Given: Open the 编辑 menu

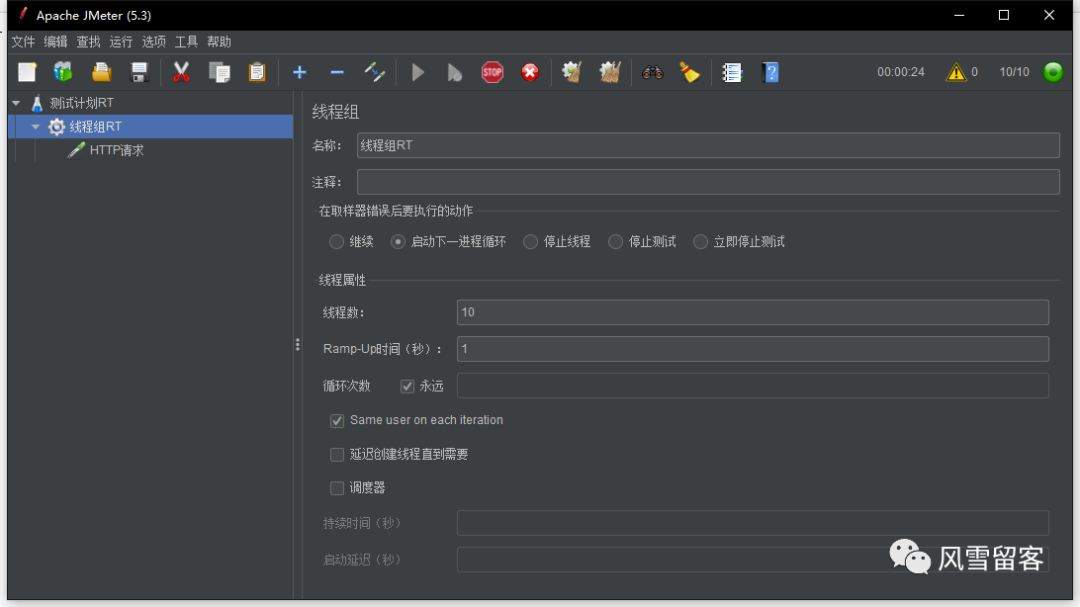Looking at the screenshot, I should [x=56, y=42].
